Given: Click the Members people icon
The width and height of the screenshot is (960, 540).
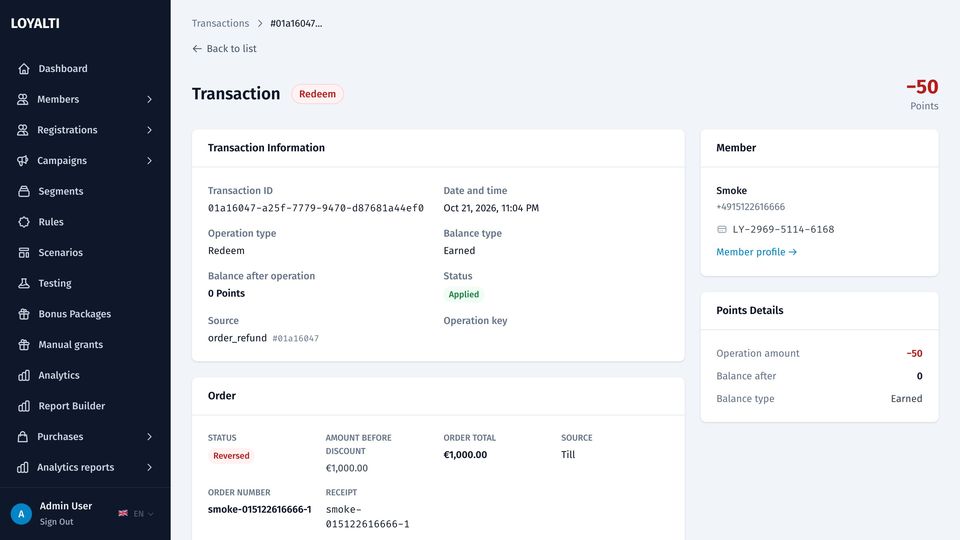Looking at the screenshot, I should pos(23,99).
